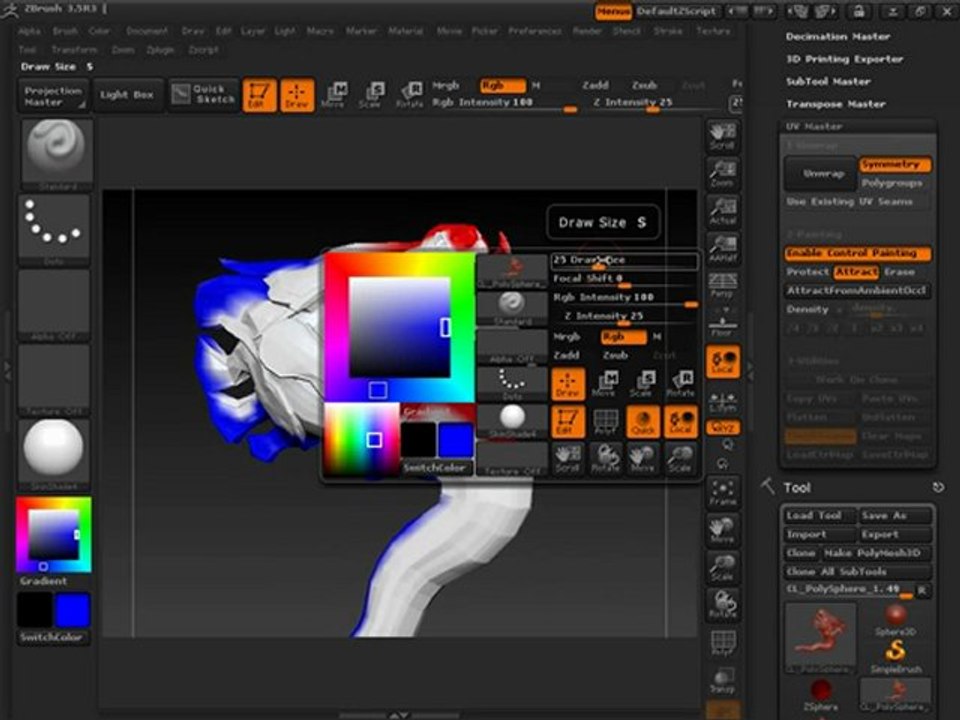
Task: Expand the SubTool Master section
Action: click(x=828, y=81)
